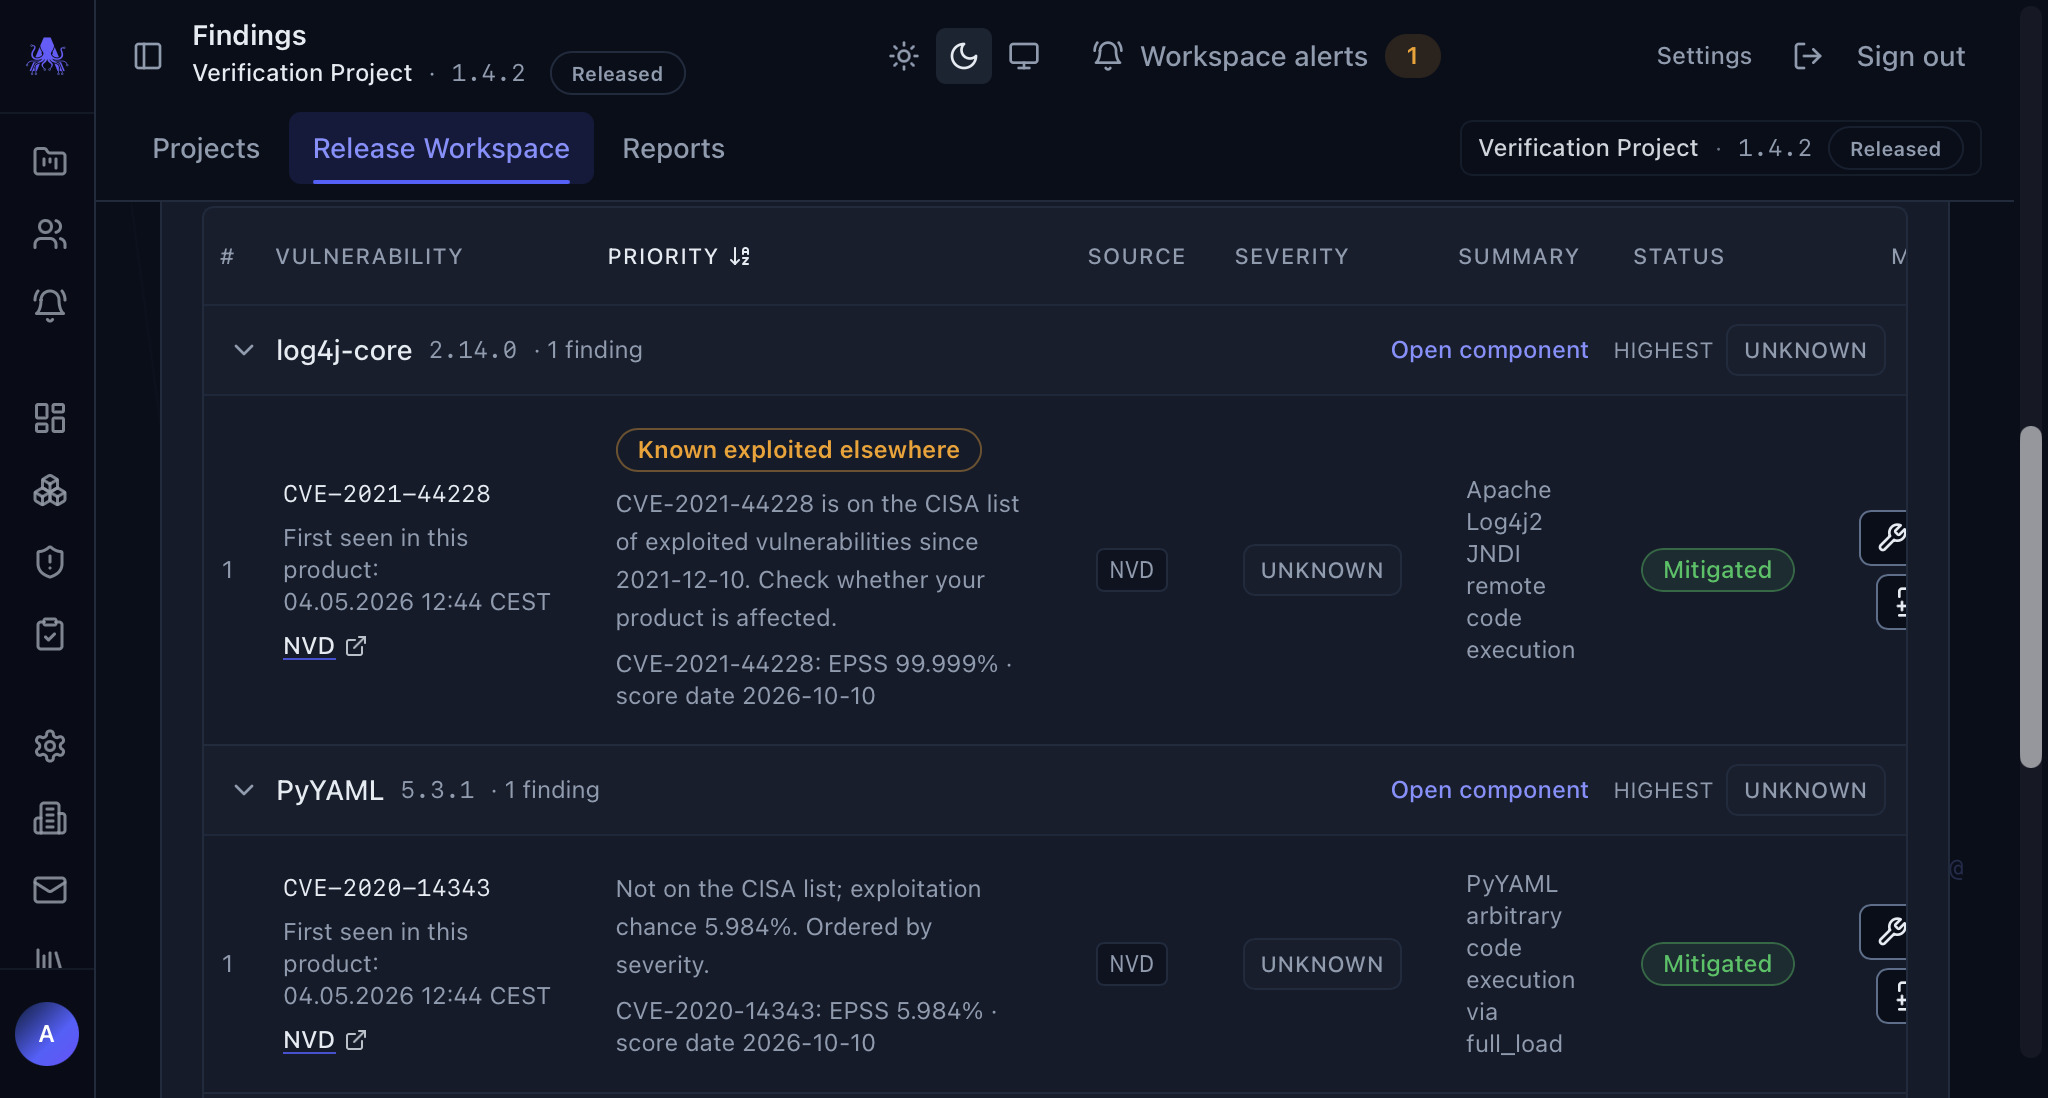Screen dimensions: 2048x1098
Task: Open component for PyYAML
Action: click(x=1489, y=790)
